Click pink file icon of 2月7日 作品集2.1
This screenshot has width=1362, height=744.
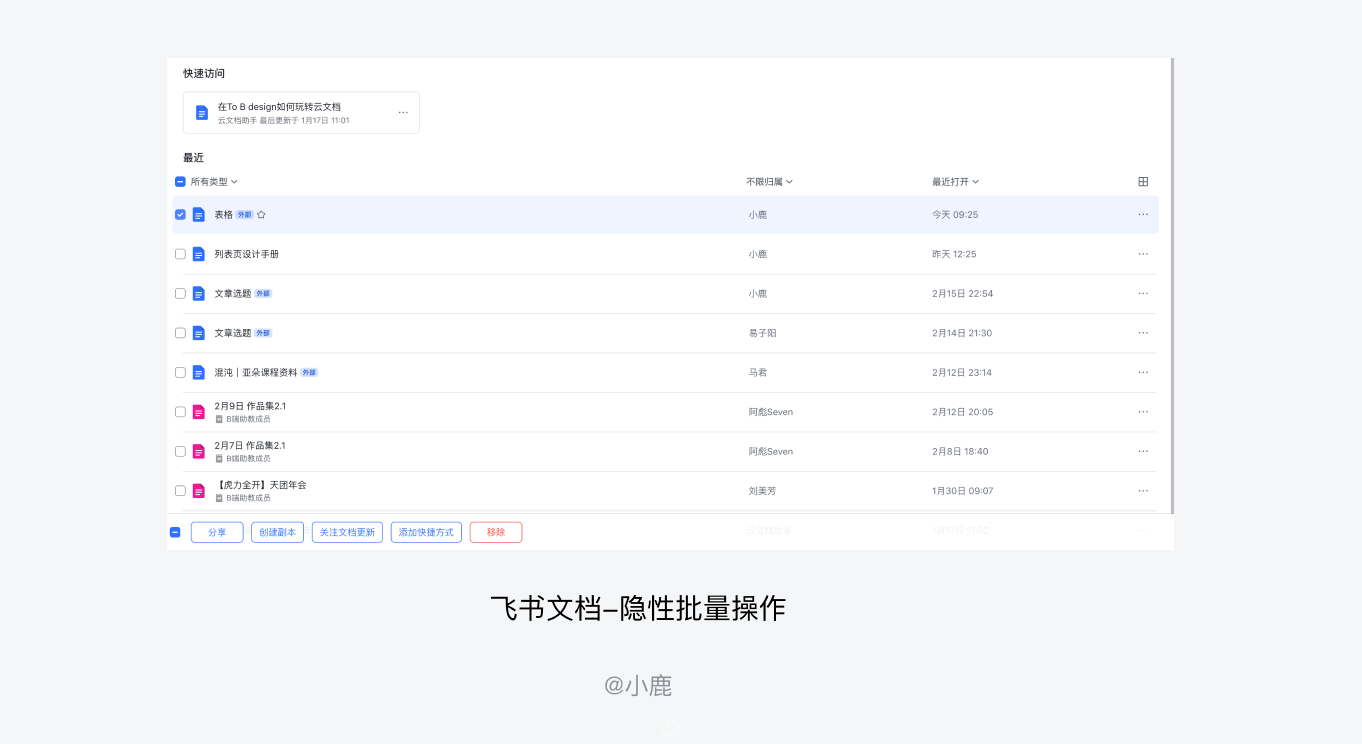[x=199, y=452]
